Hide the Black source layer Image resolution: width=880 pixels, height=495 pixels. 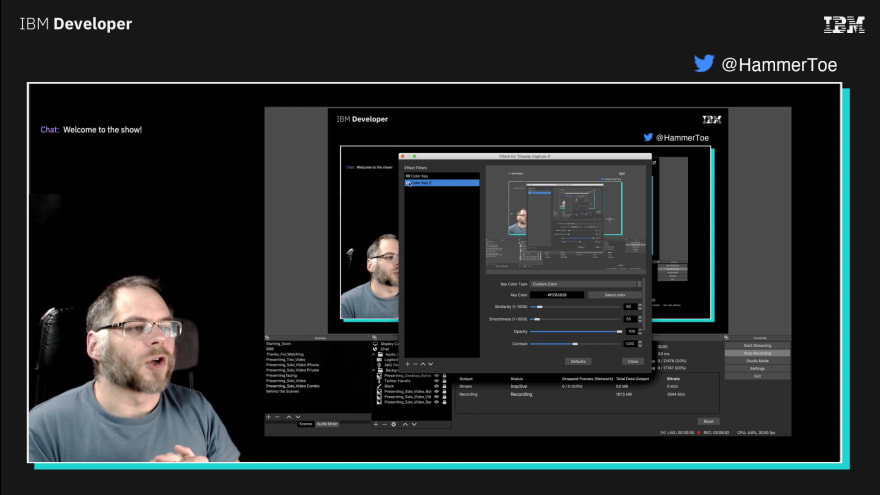(437, 386)
